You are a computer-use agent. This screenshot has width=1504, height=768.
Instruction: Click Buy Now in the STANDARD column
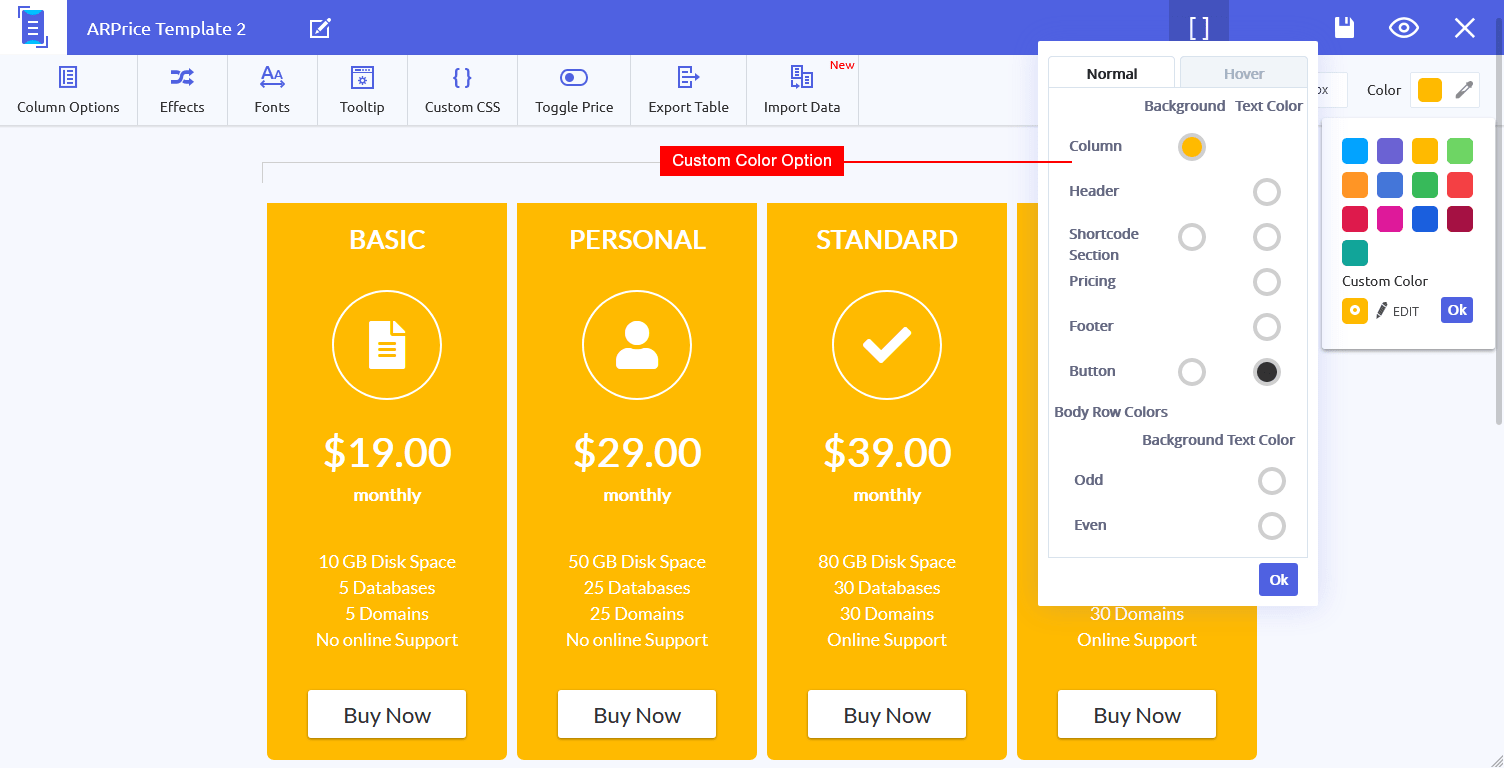(x=887, y=715)
